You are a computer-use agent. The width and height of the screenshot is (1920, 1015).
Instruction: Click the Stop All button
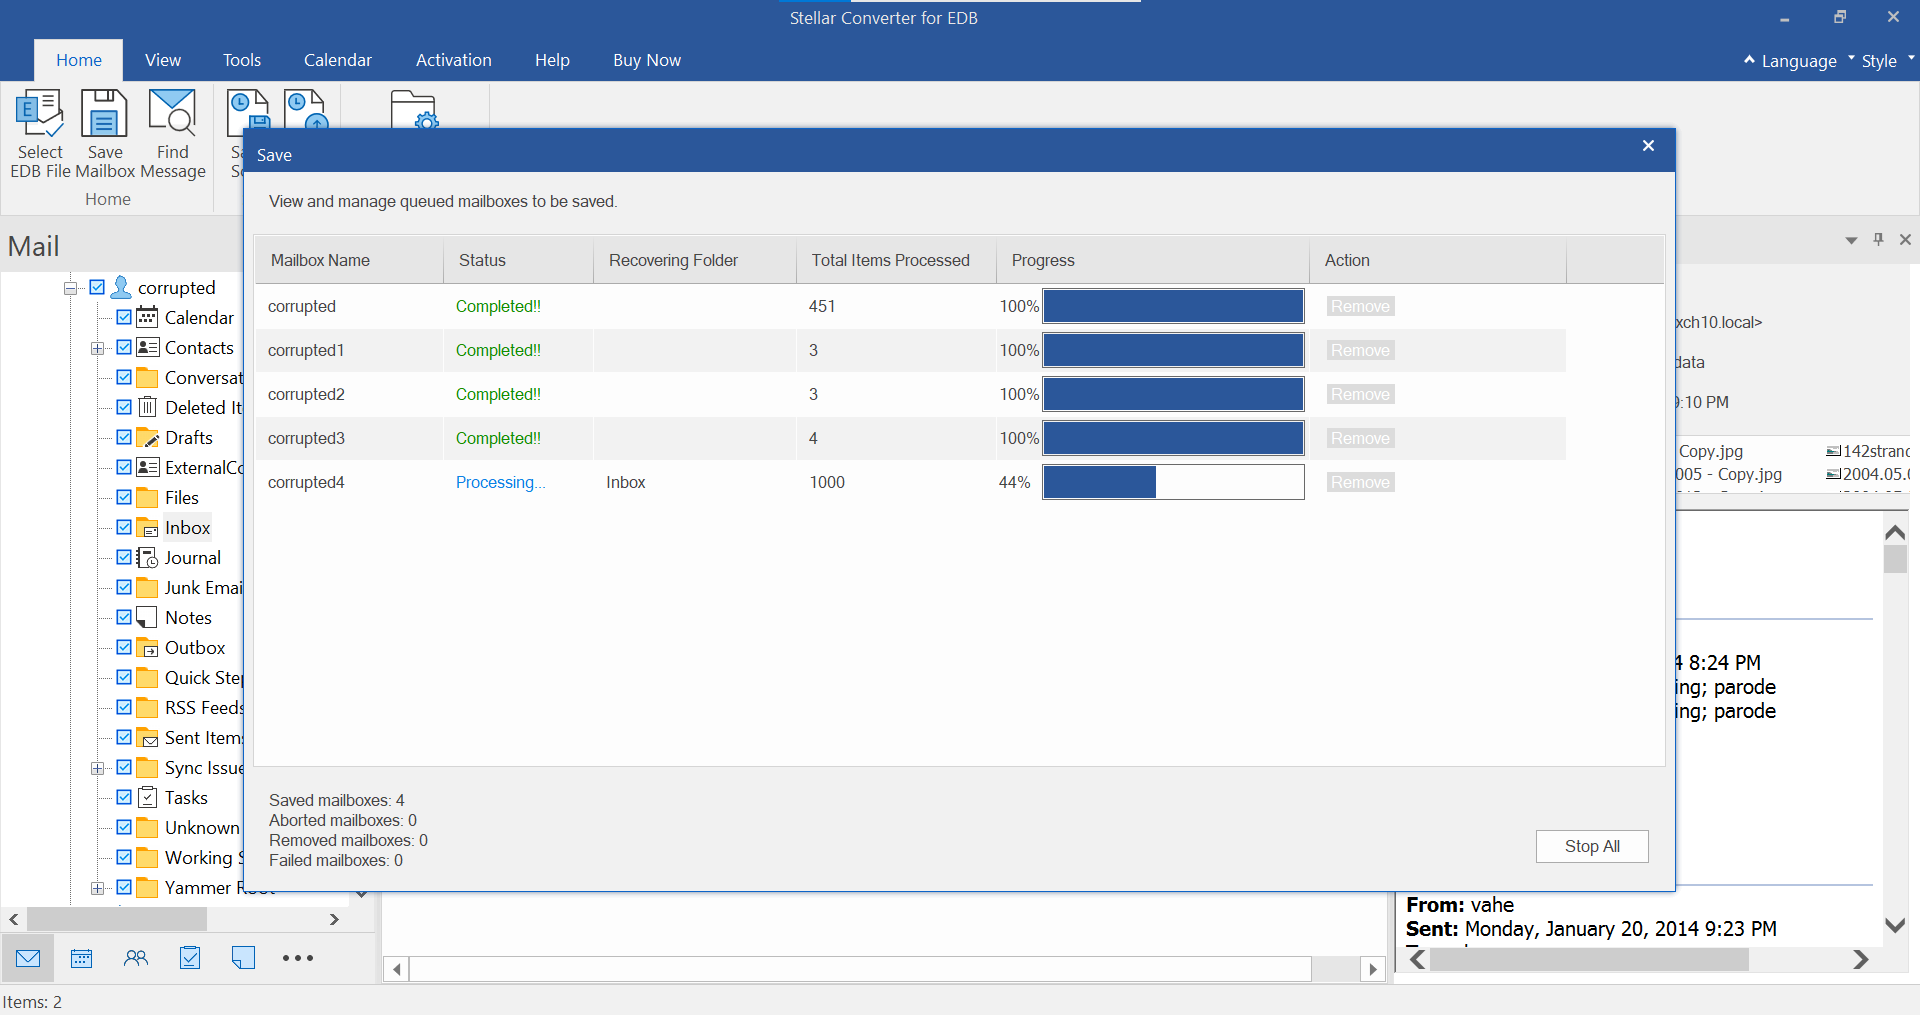click(x=1592, y=846)
